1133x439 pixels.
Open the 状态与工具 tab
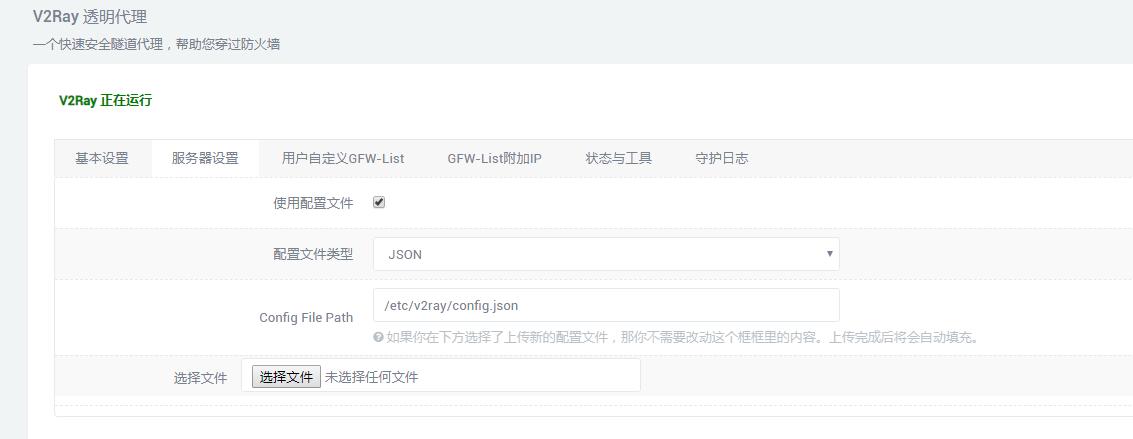(619, 158)
